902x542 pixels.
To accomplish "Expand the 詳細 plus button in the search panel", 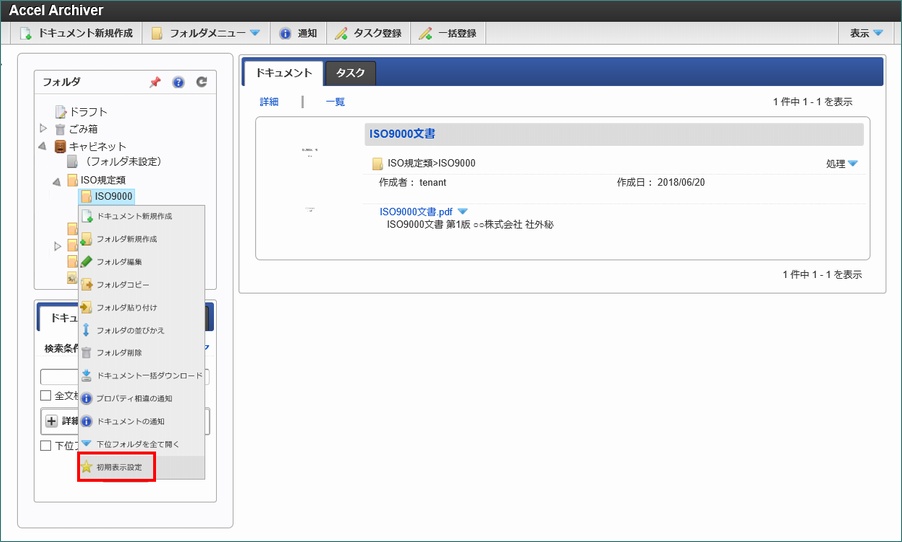I will (52, 421).
